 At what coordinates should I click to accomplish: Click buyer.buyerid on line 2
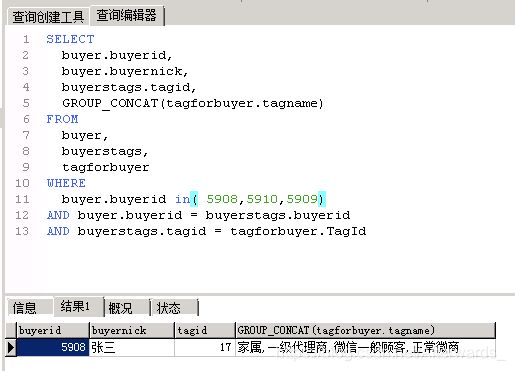click(114, 55)
